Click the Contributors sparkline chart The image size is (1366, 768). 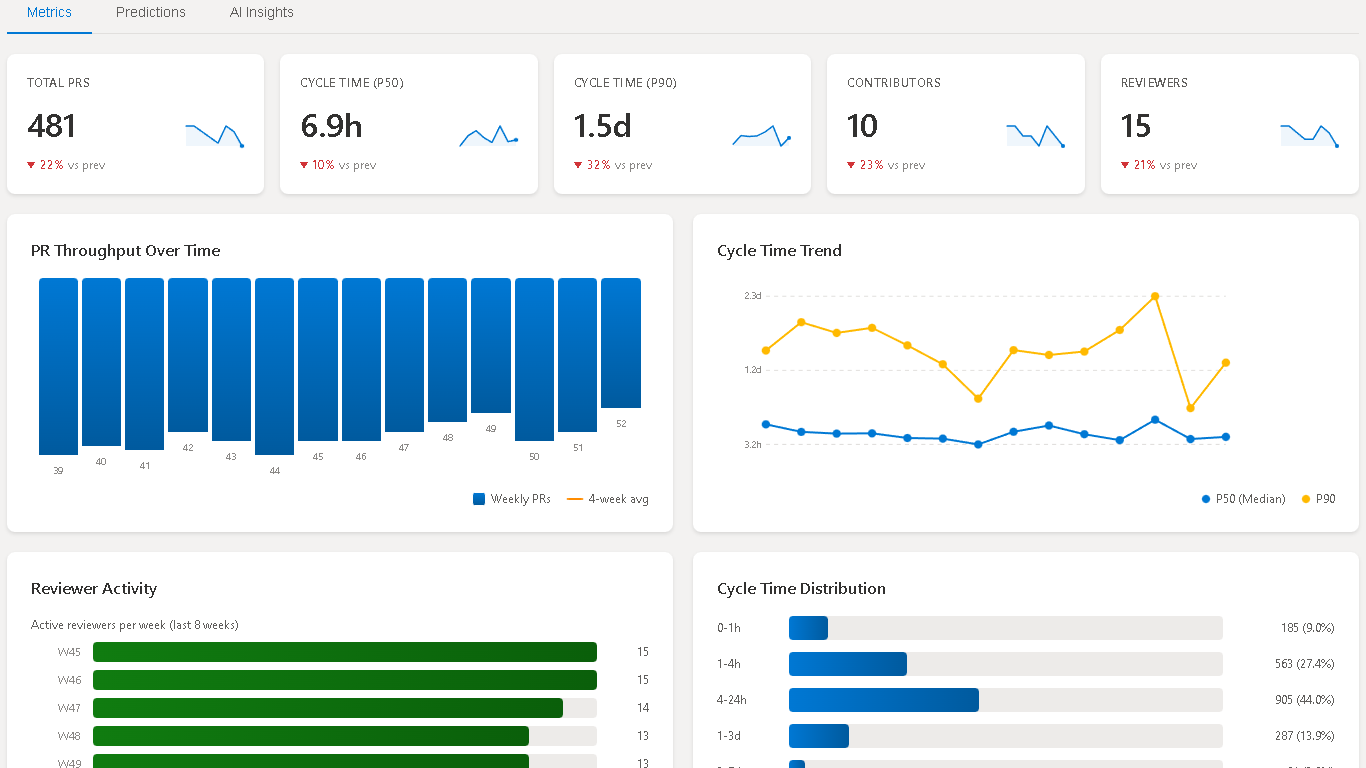click(1036, 135)
